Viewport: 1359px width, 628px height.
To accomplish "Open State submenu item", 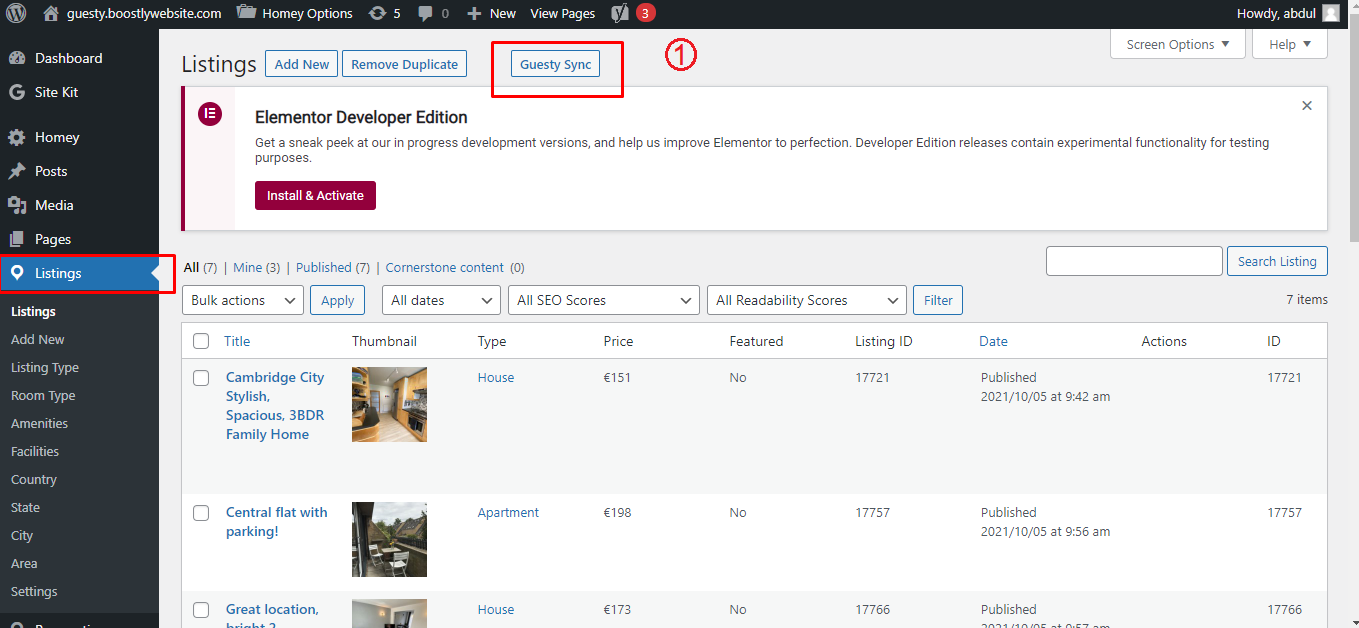I will click(x=26, y=507).
